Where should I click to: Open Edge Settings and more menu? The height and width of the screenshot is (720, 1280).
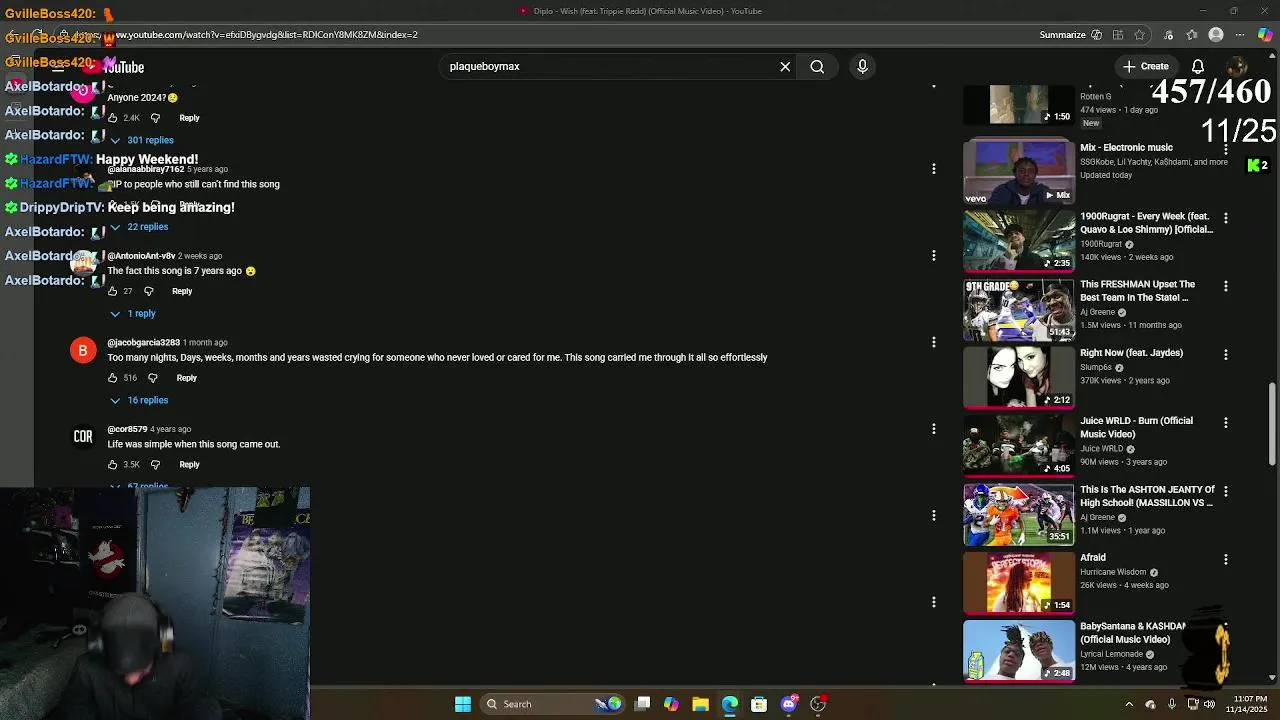pos(1241,35)
